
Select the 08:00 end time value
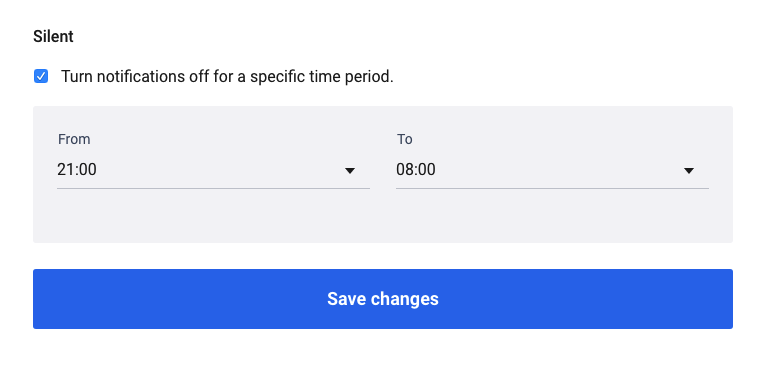(x=416, y=170)
